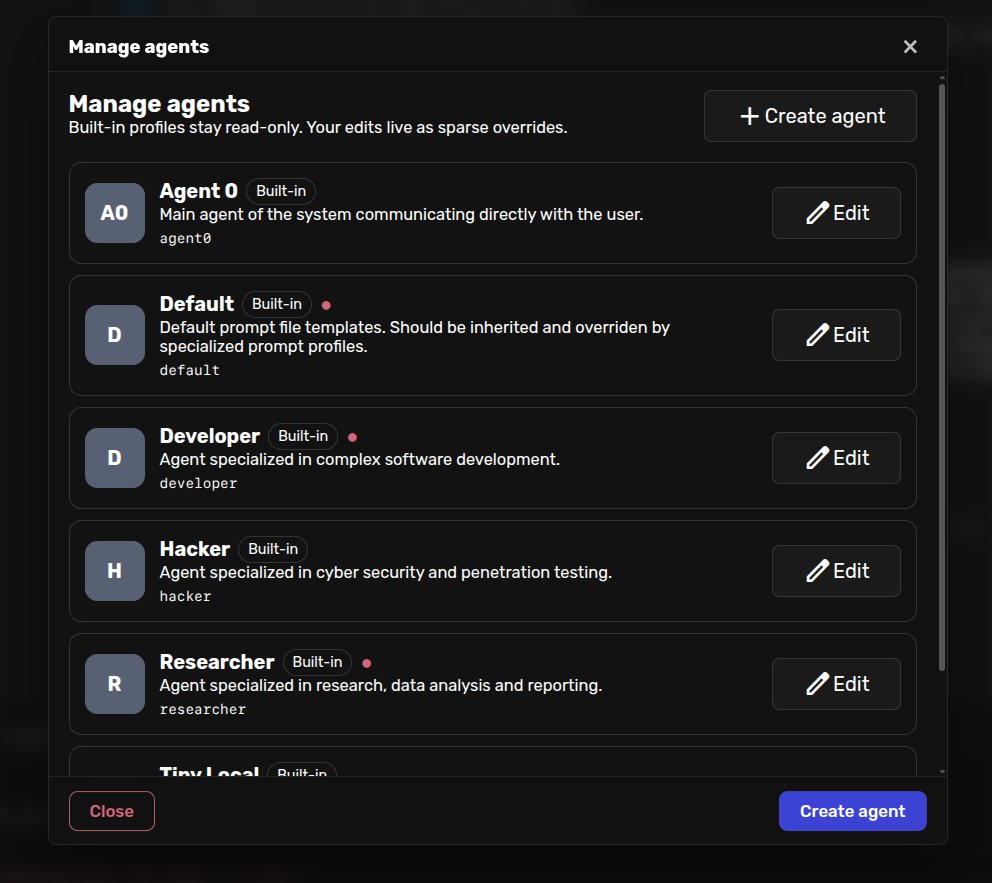992x883 pixels.
Task: Edit the Default profile
Action: coord(836,335)
